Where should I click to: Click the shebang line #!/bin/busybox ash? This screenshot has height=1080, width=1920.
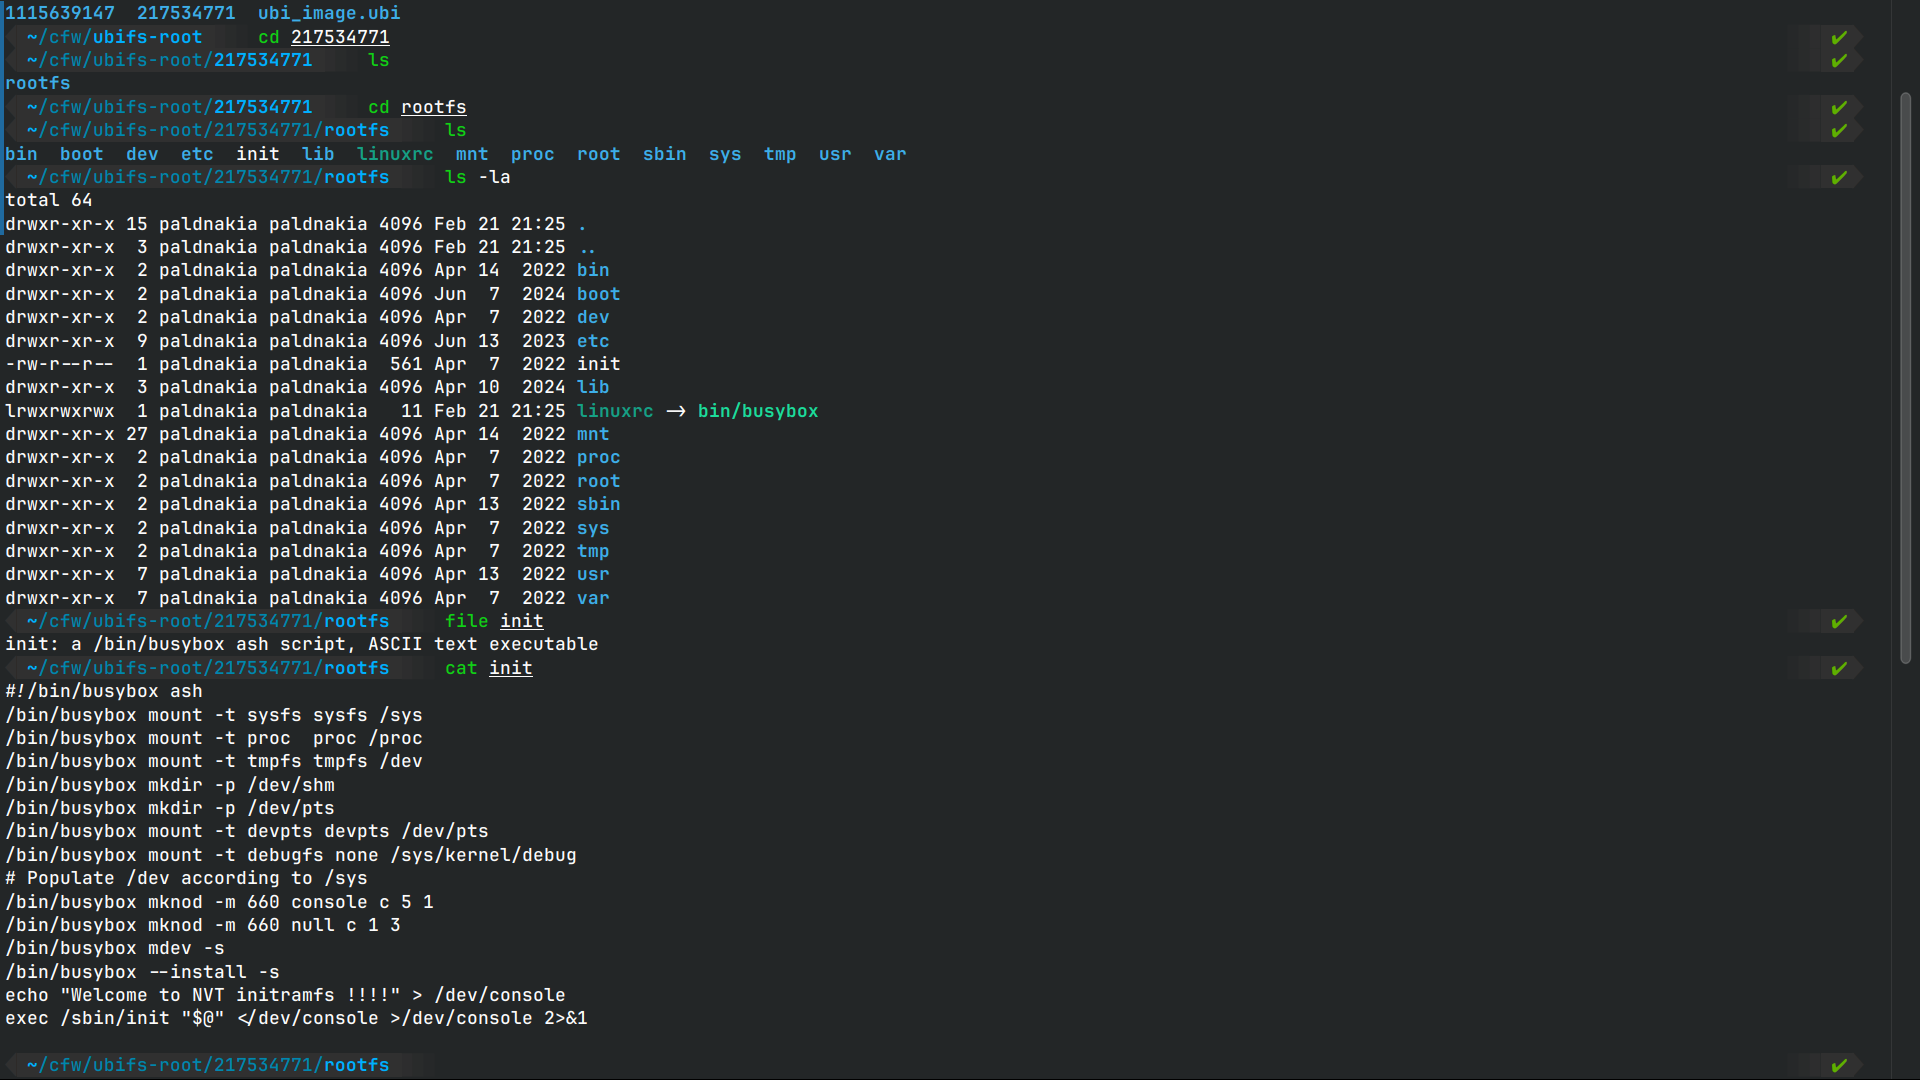104,691
